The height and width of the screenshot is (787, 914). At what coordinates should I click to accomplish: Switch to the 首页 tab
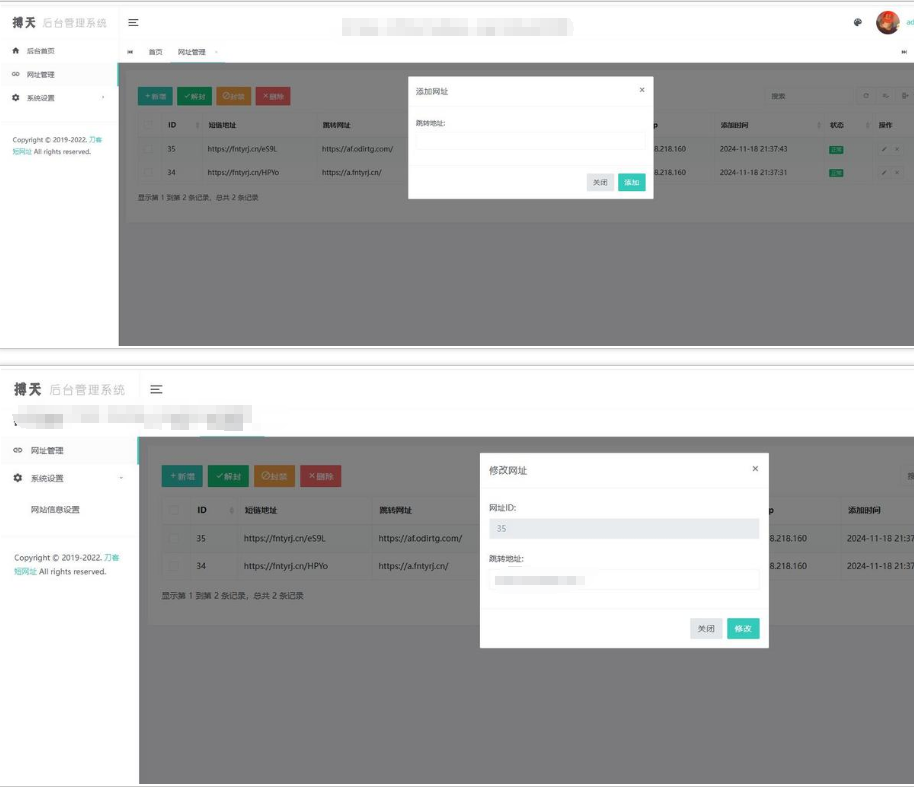click(155, 52)
